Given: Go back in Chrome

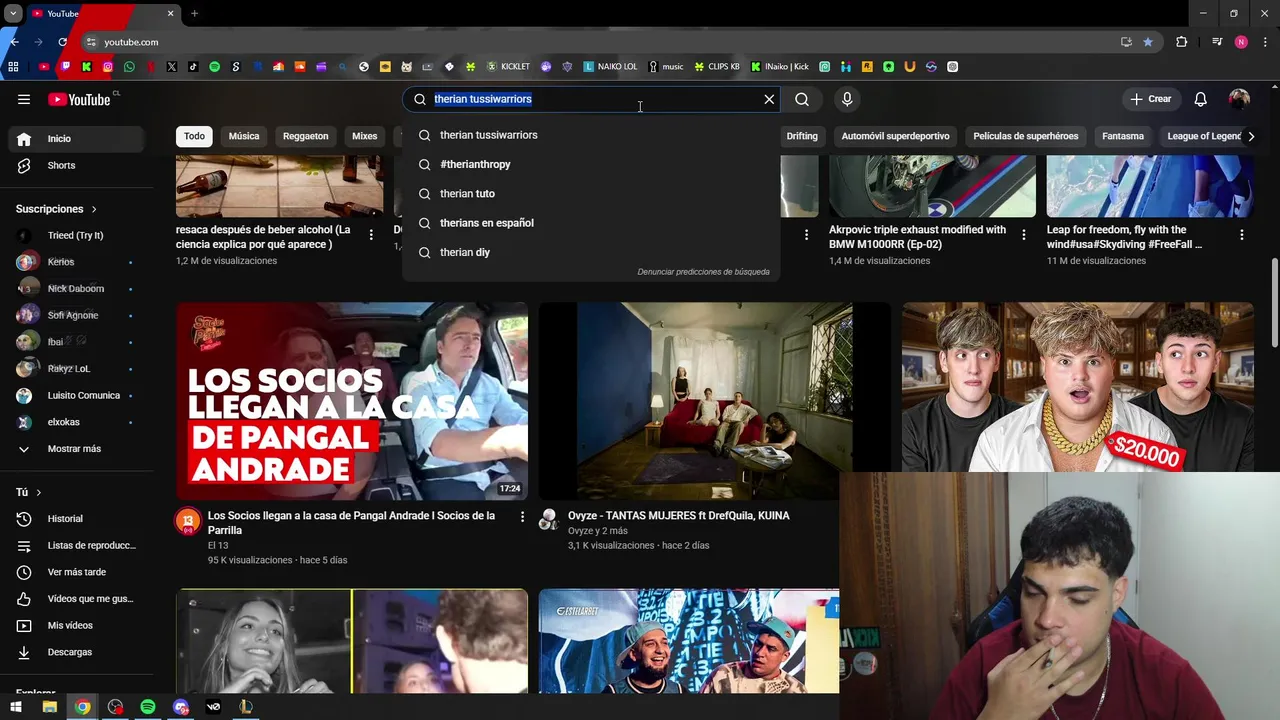Looking at the screenshot, I should coord(14,42).
